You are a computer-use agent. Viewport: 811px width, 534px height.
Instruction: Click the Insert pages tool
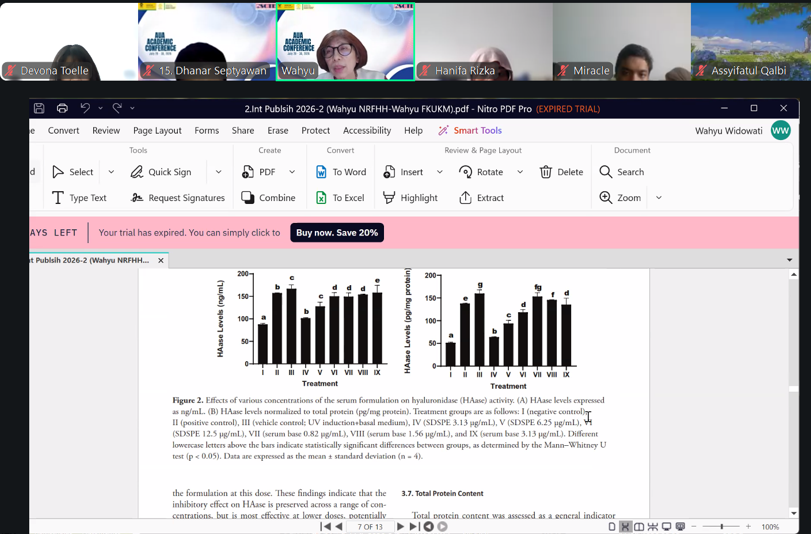[x=403, y=172]
